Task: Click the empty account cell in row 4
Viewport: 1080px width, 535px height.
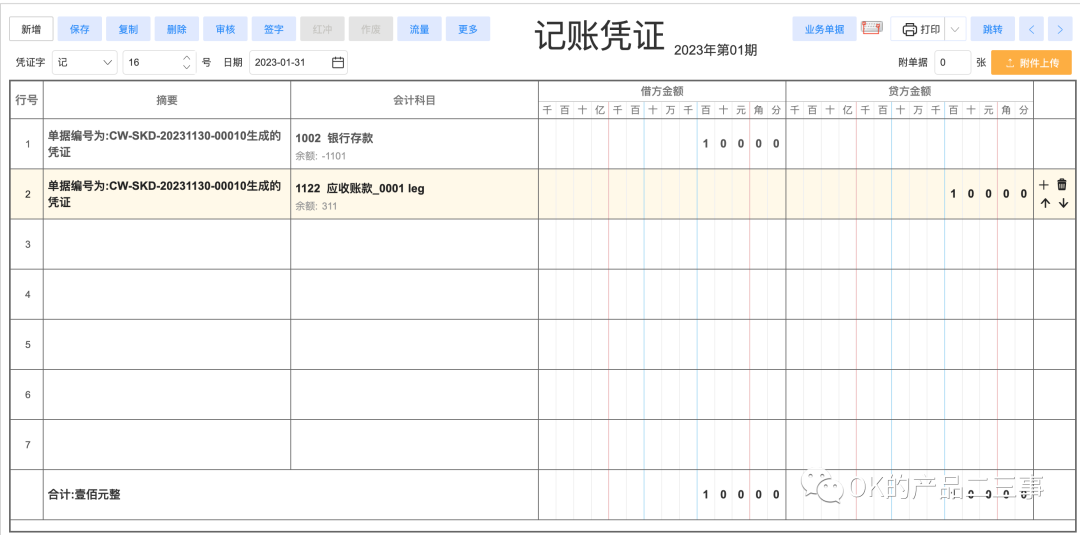Action: click(x=415, y=295)
